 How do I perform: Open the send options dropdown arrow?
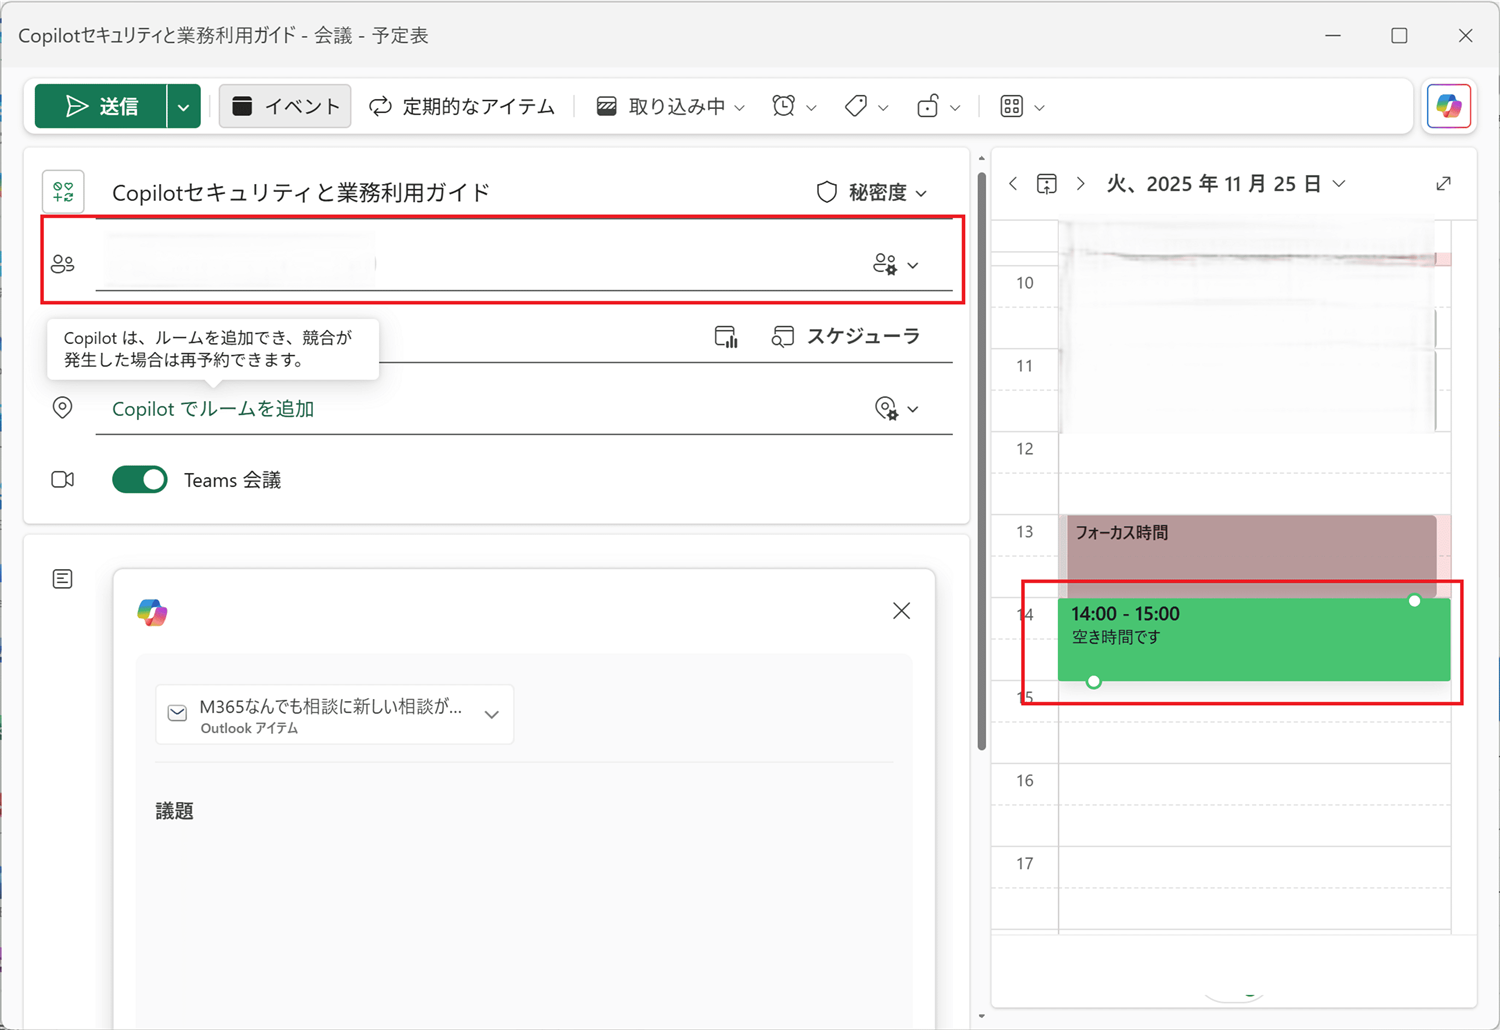pyautogui.click(x=184, y=106)
